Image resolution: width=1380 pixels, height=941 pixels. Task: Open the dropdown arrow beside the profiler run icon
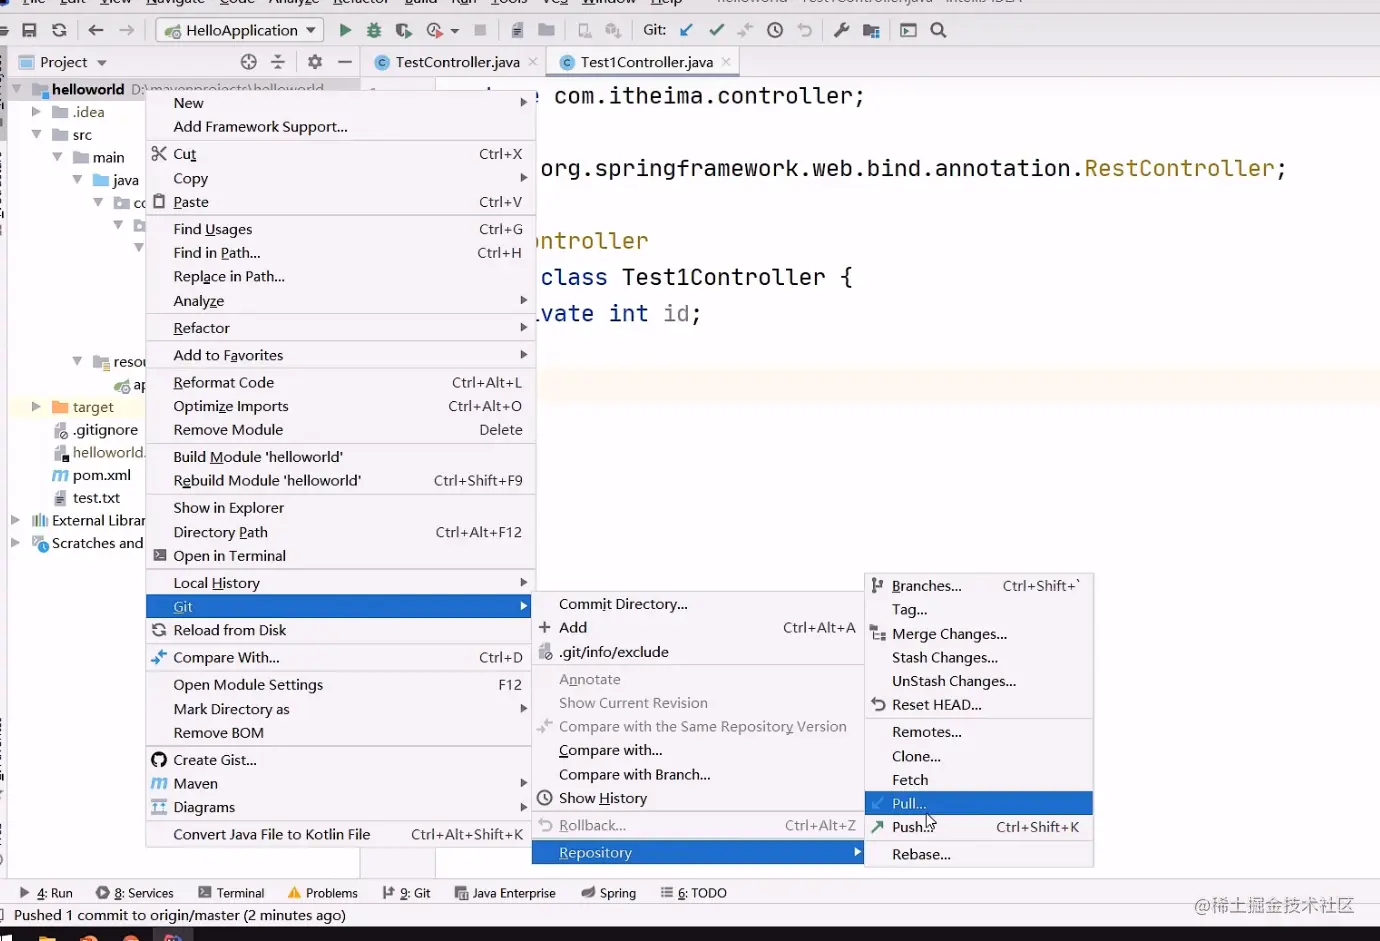[455, 31]
